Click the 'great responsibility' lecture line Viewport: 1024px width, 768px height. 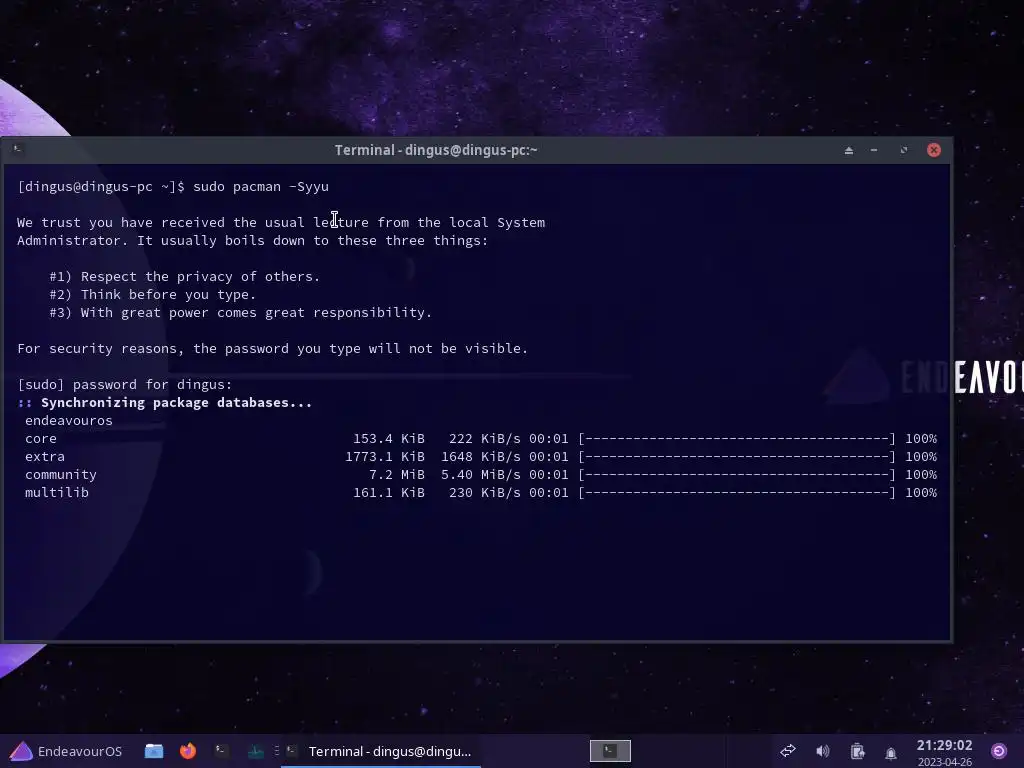(240, 312)
